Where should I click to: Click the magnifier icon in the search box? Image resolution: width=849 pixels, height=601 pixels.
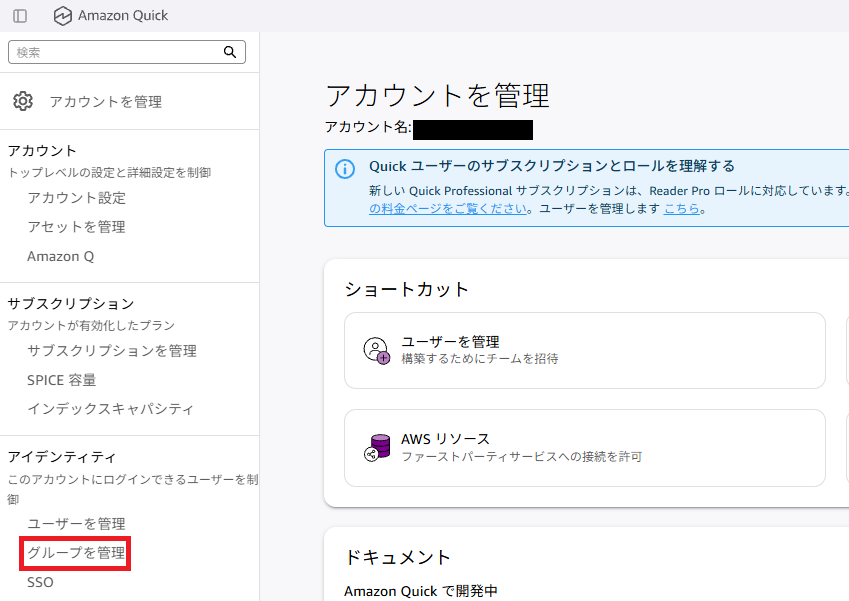[230, 52]
